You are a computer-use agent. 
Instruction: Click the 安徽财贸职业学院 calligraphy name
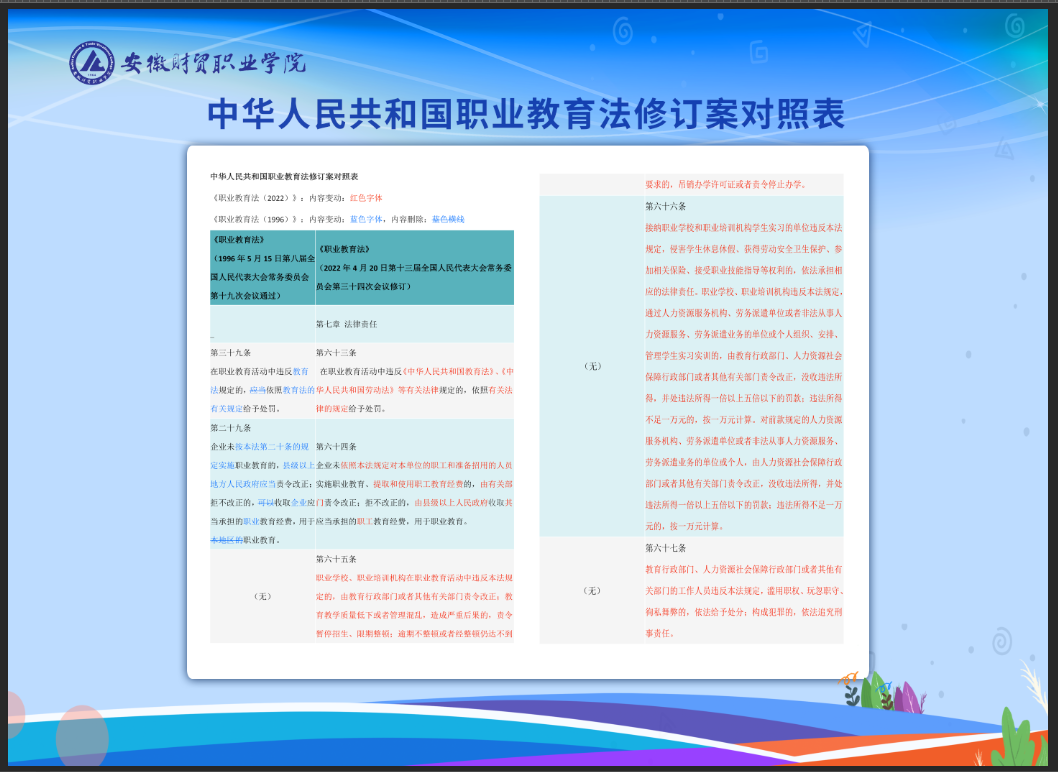pos(213,64)
